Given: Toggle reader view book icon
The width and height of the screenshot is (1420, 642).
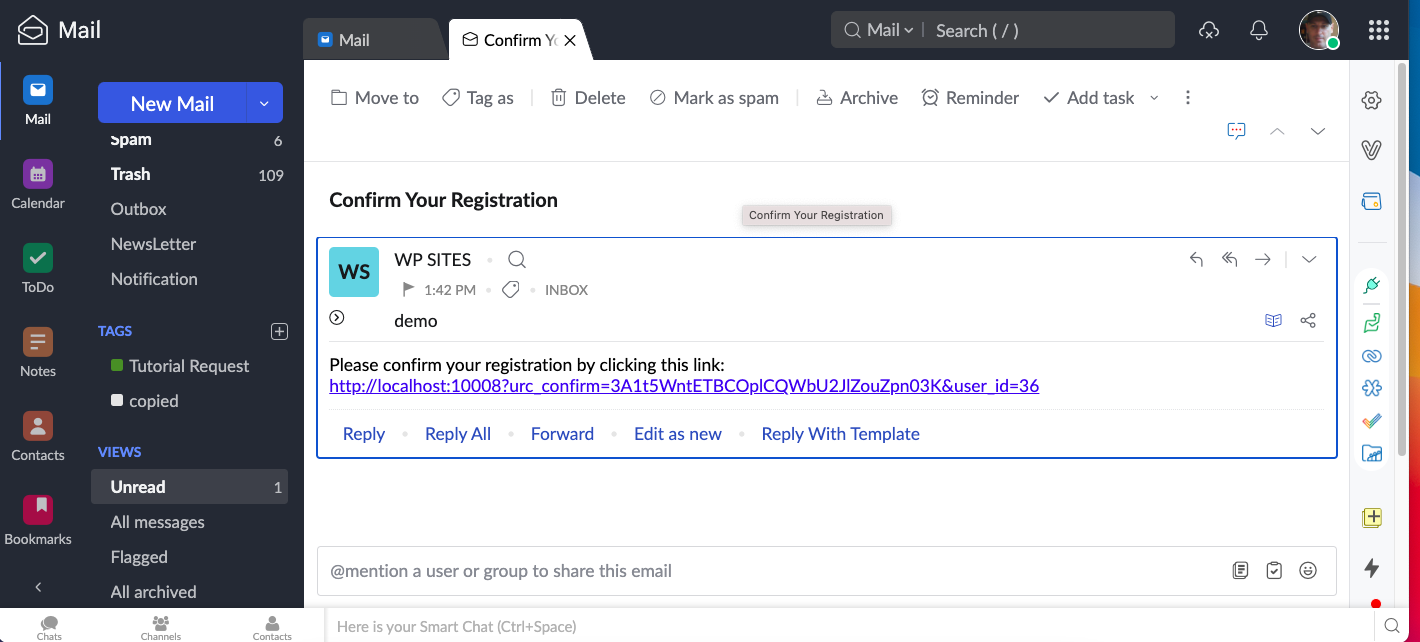Looking at the screenshot, I should click(x=1273, y=321).
